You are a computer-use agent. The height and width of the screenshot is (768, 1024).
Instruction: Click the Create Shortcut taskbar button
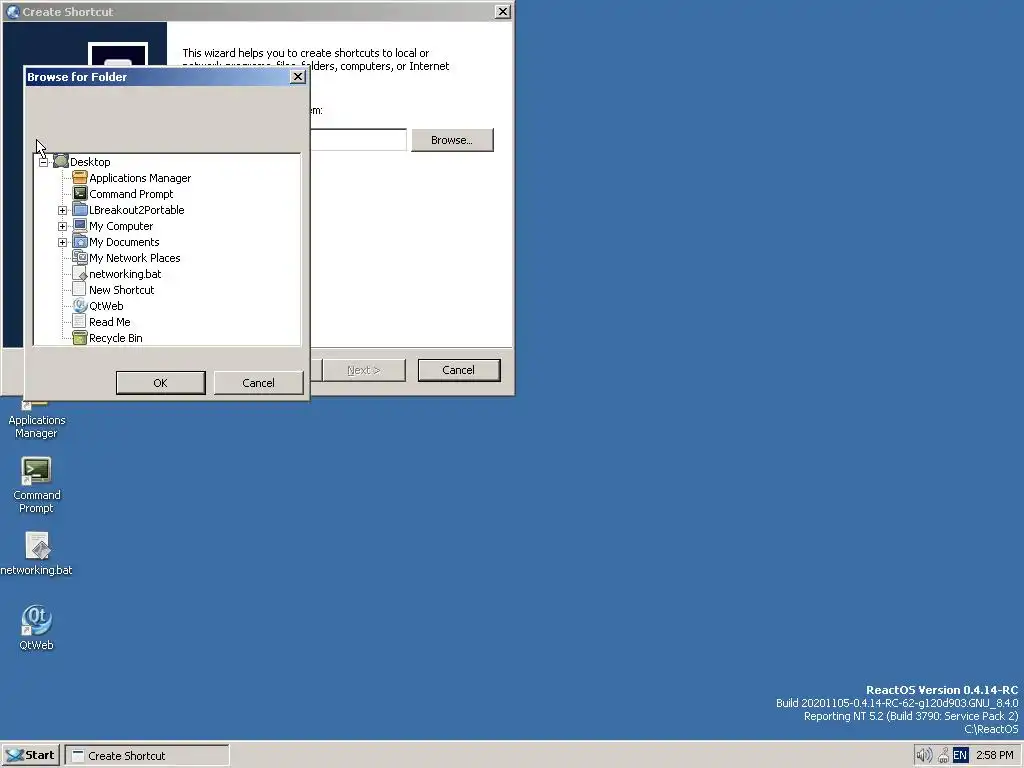[x=147, y=756]
